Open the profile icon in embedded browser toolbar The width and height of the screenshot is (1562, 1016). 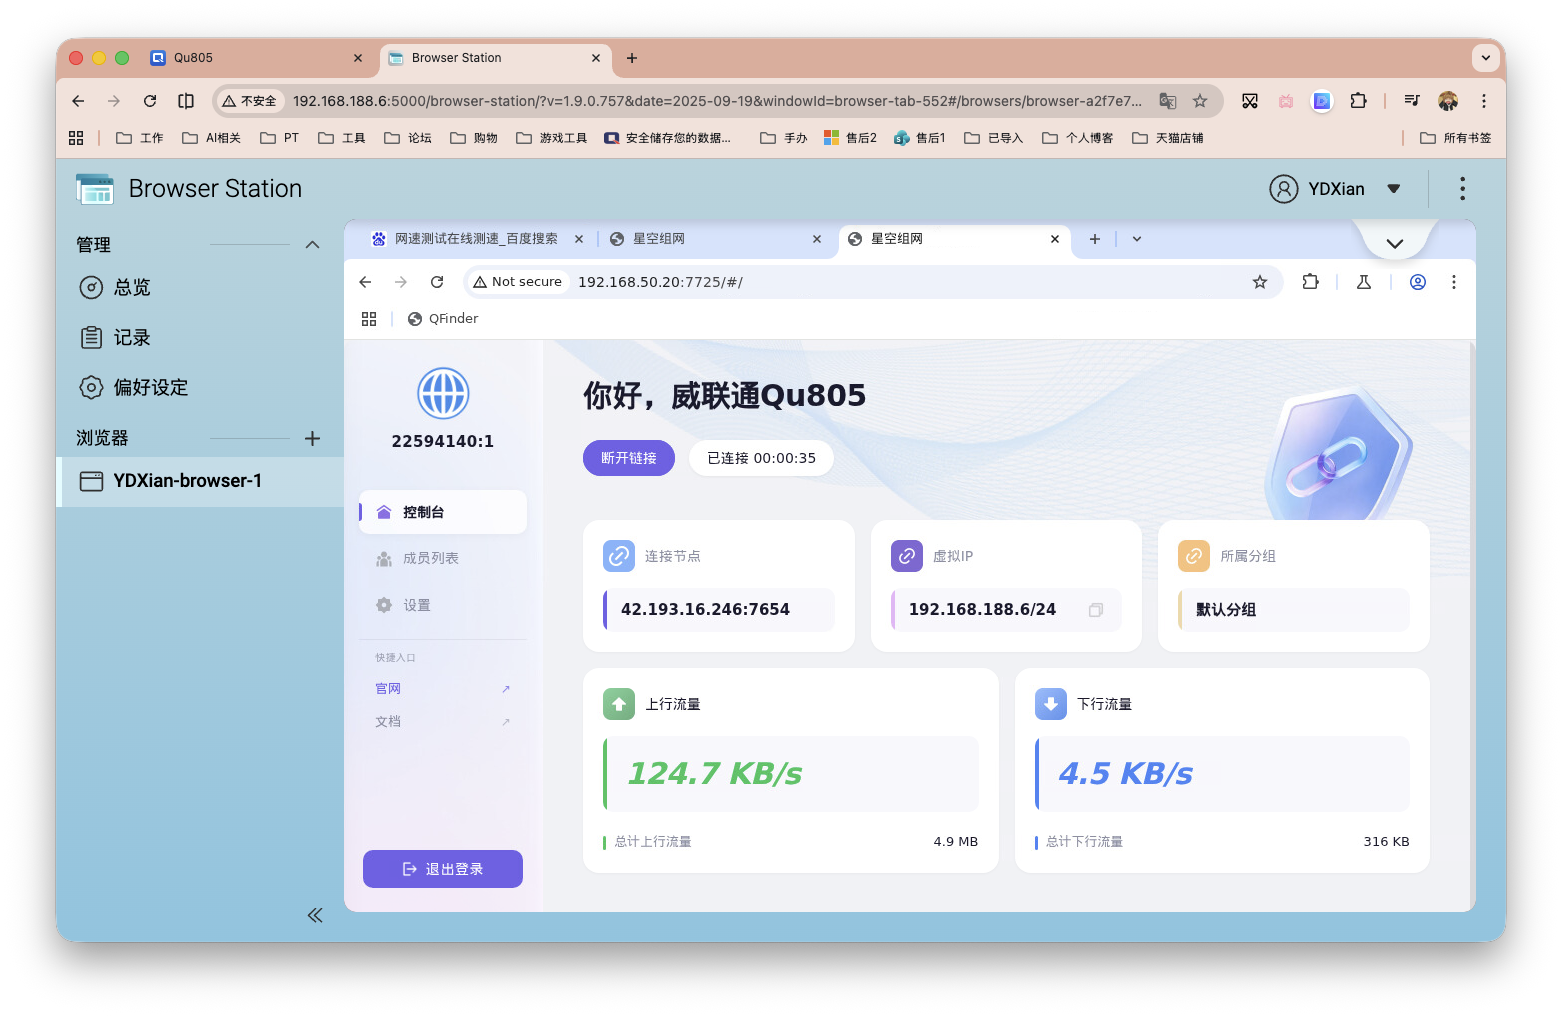[x=1417, y=282]
